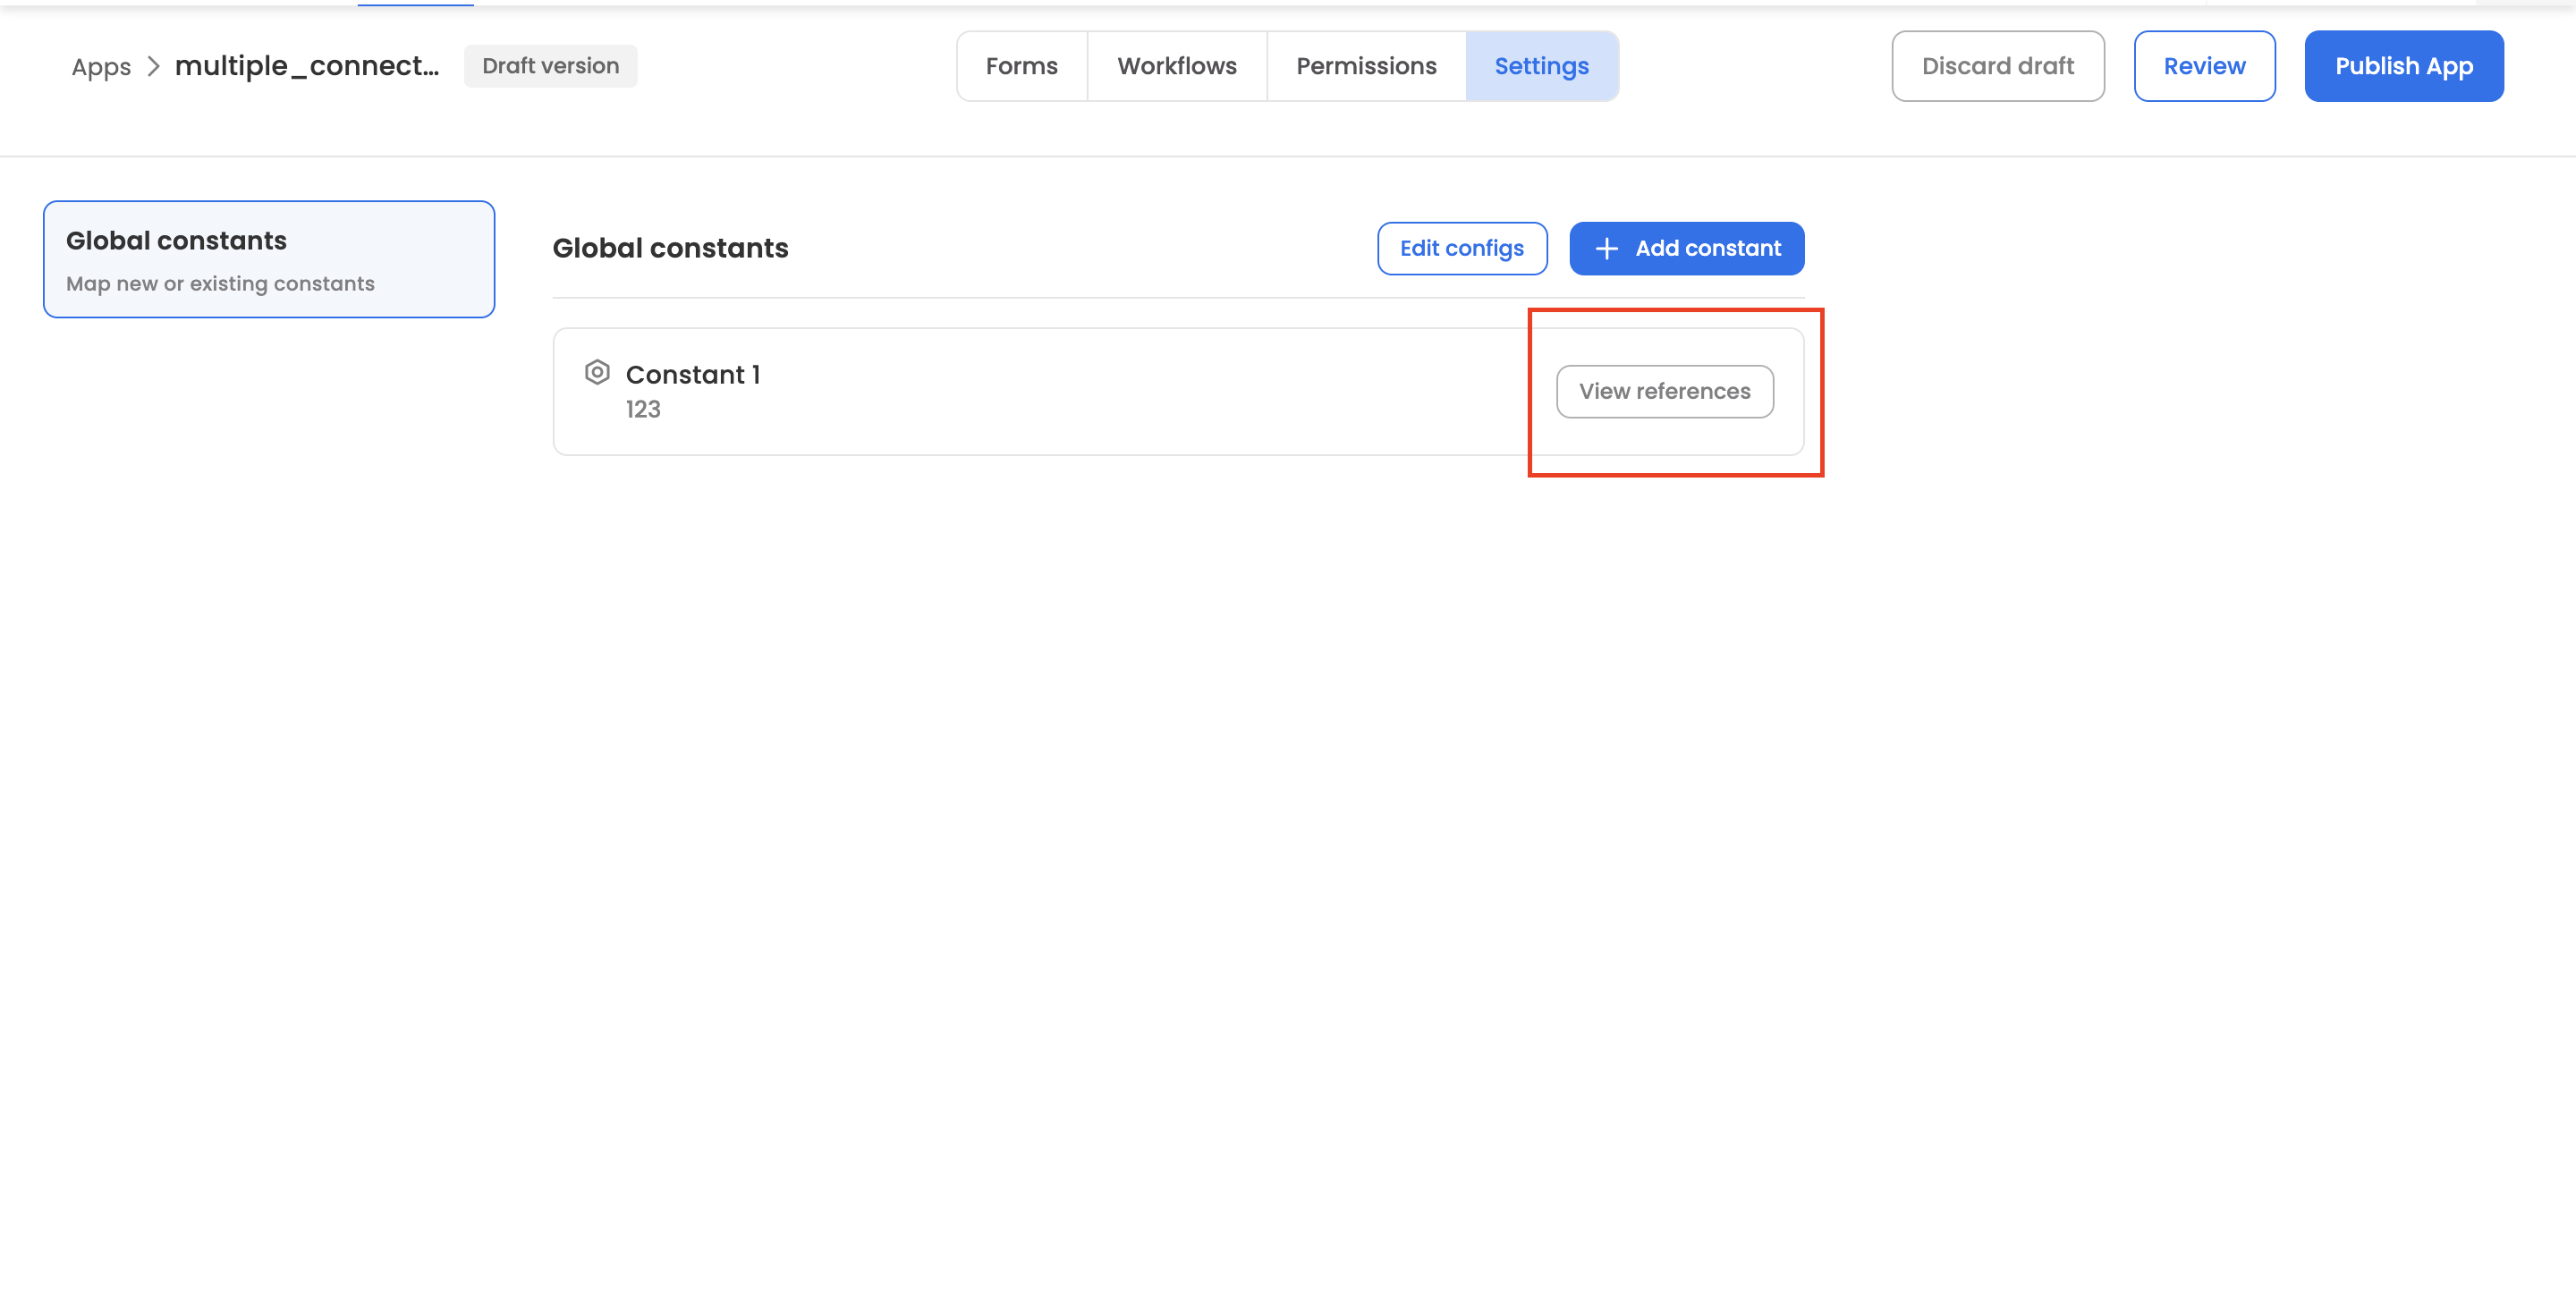
Task: Click the multiple_connect... app name
Action: (x=307, y=66)
